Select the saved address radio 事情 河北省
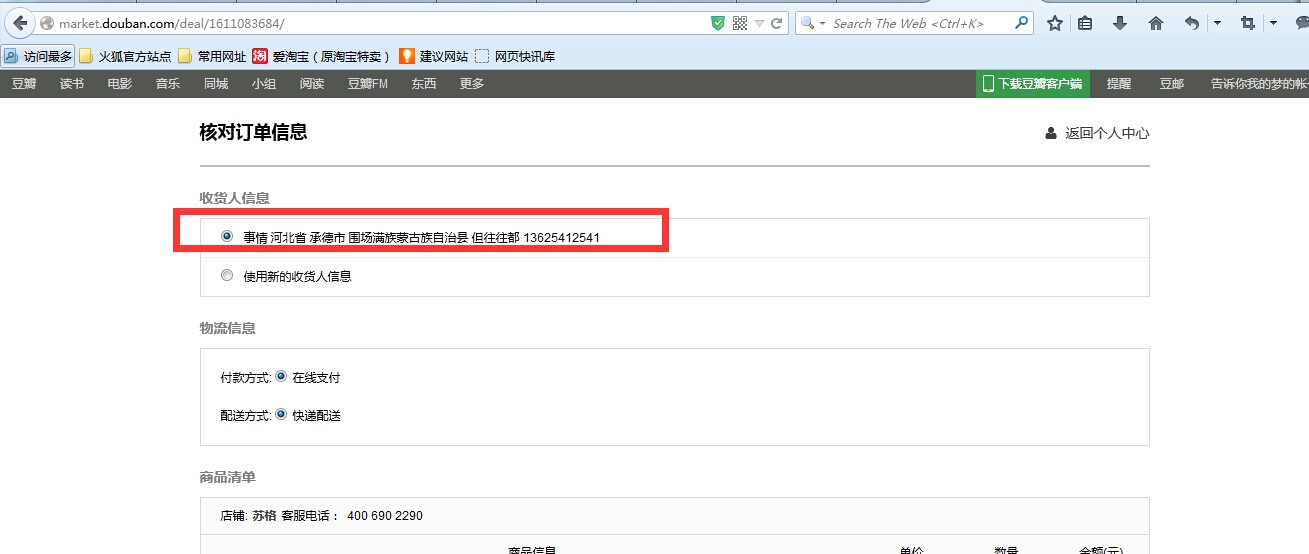The width and height of the screenshot is (1309, 554). [227, 236]
